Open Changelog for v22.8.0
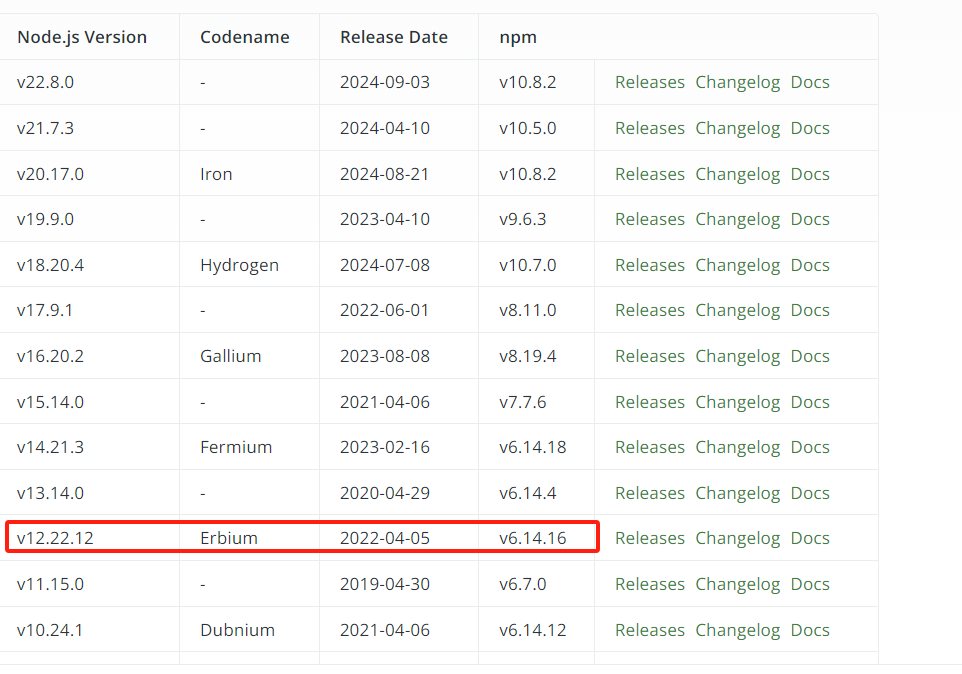The height and width of the screenshot is (674, 962). click(737, 82)
